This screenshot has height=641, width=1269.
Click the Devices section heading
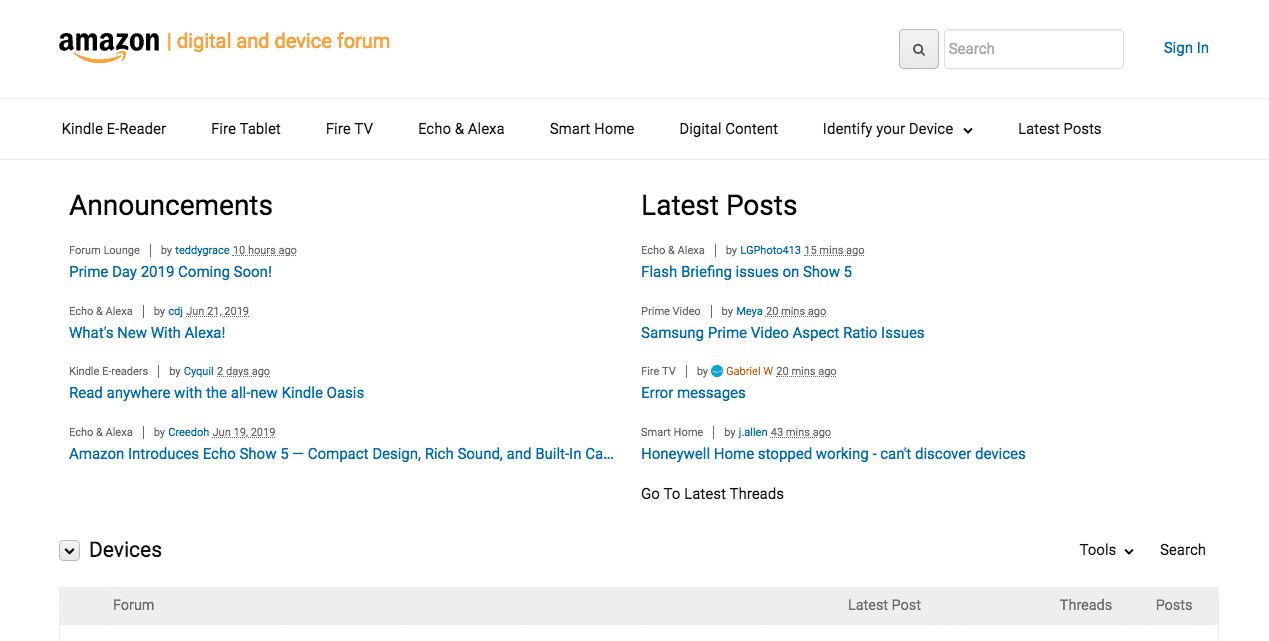[125, 550]
